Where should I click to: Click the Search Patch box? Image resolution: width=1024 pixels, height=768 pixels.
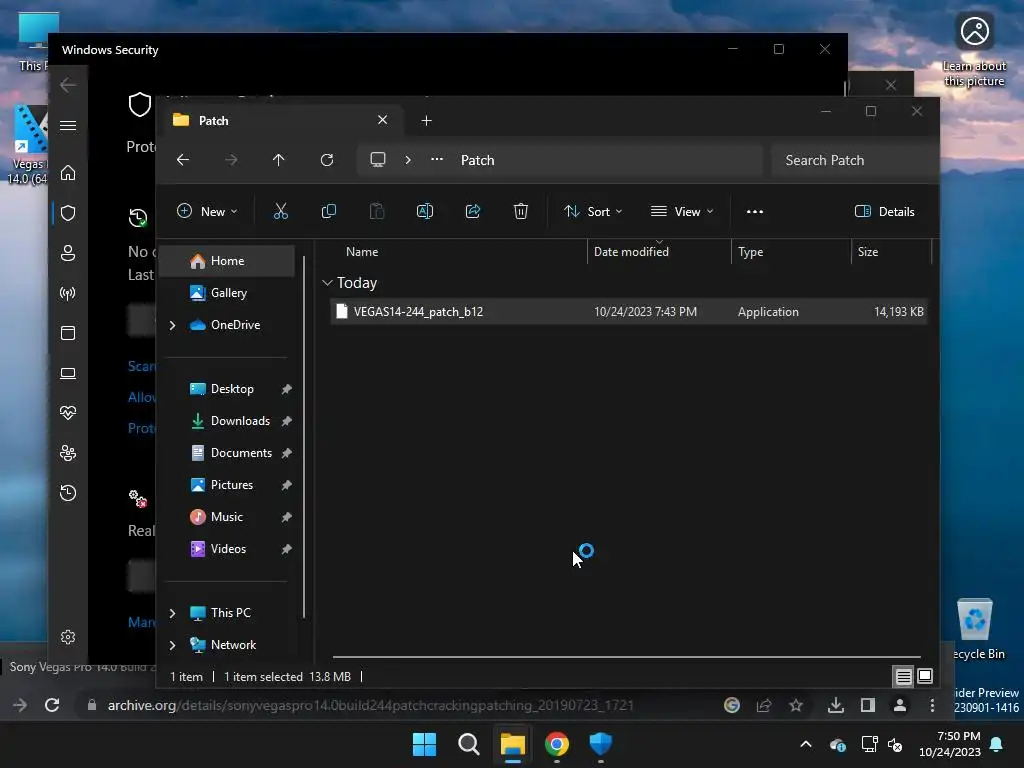pyautogui.click(x=854, y=161)
